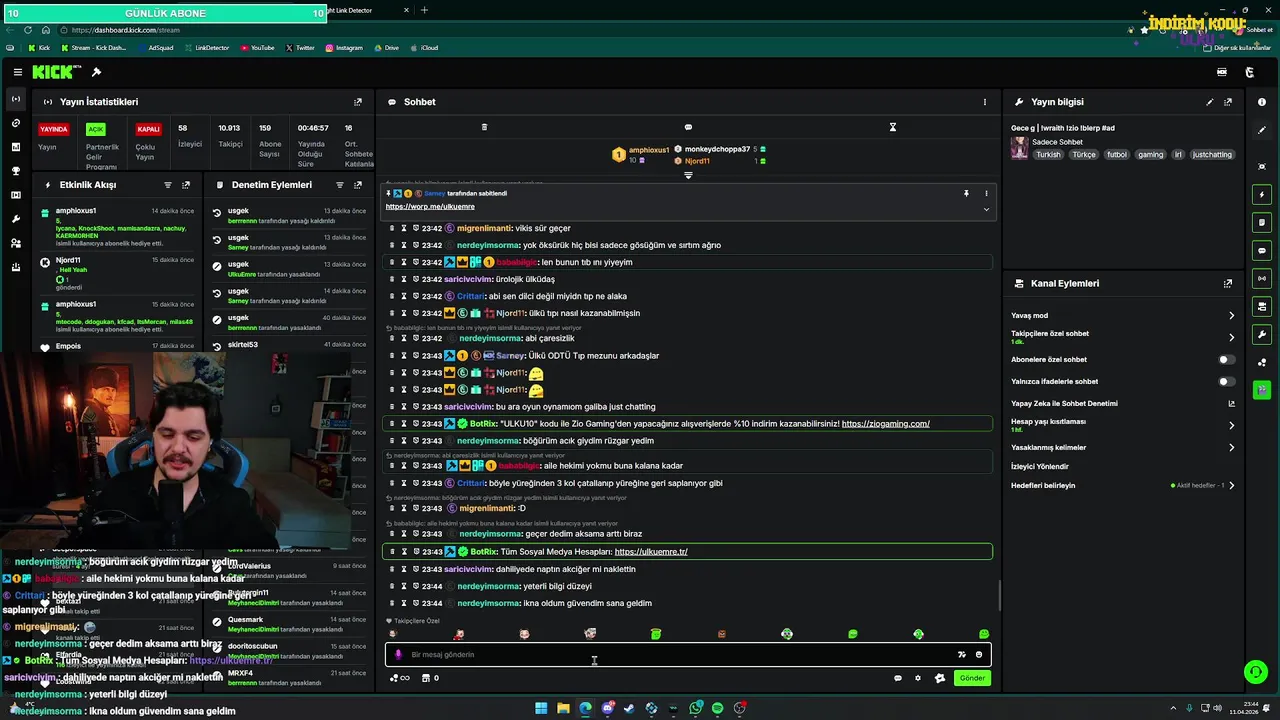Viewport: 1280px width, 720px height.
Task: Open chat settings gear below message box
Action: (x=918, y=678)
